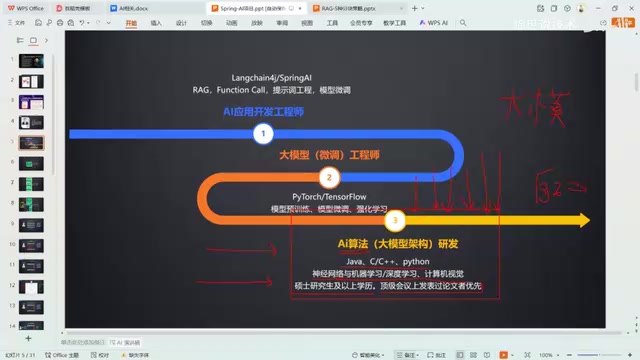Click the Print Preview icon

click(x=71, y=23)
